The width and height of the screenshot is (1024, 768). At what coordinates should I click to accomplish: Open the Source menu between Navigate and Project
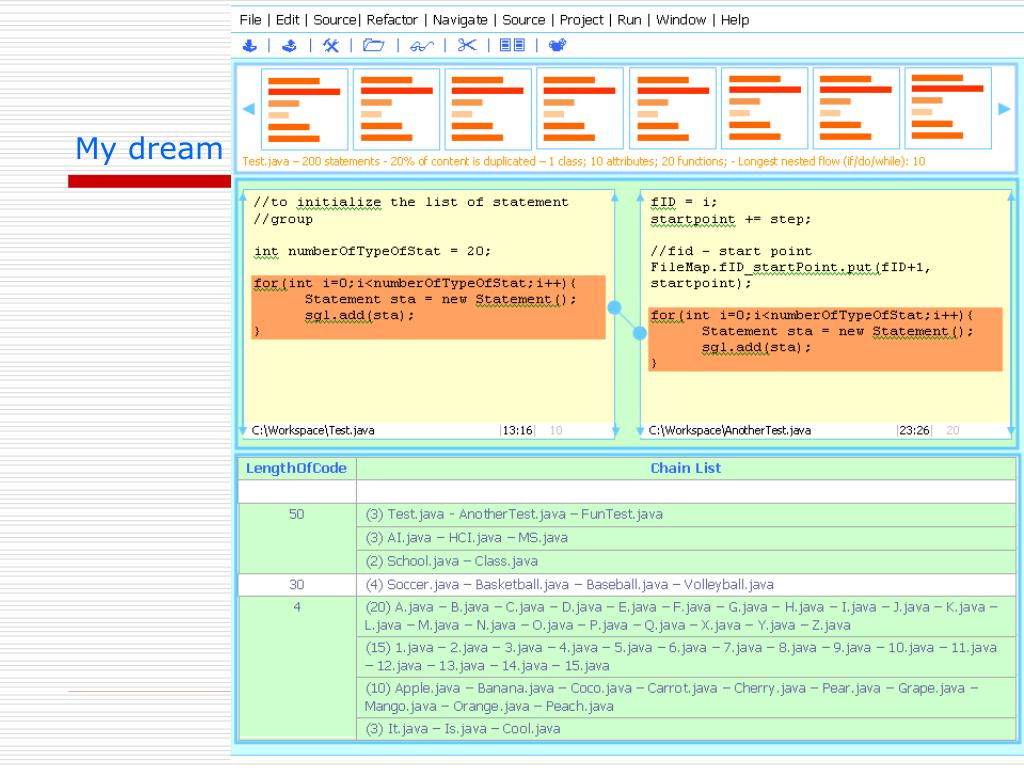(x=524, y=20)
